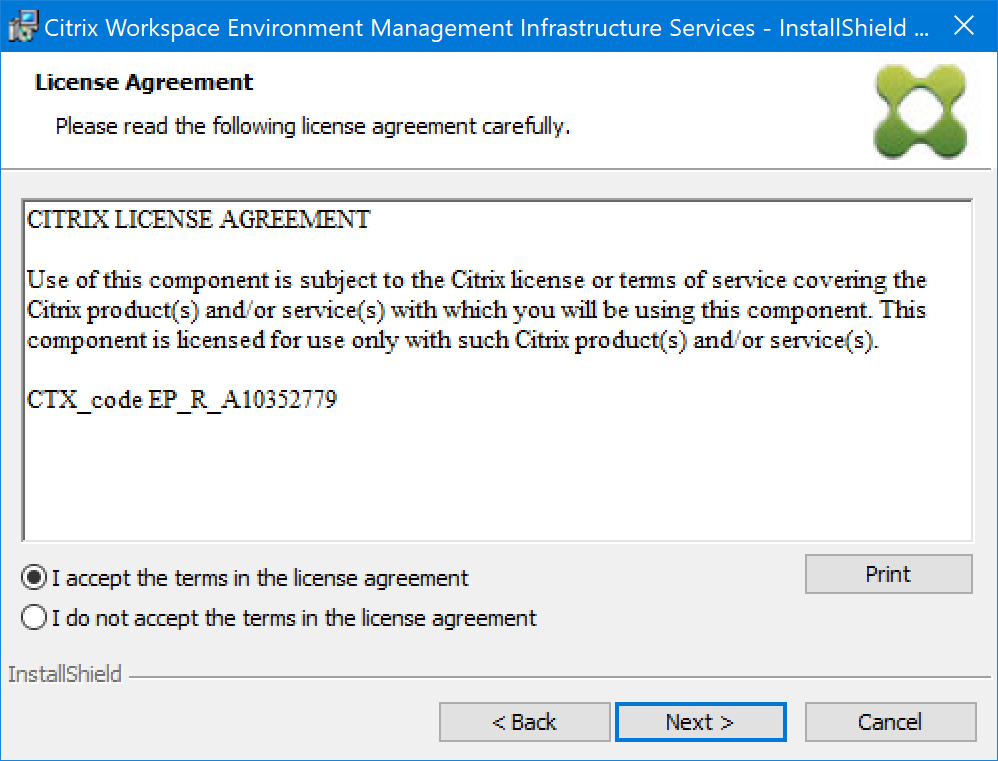Viewport: 998px width, 761px height.
Task: Select the accept terms radio button
Action: (34, 578)
